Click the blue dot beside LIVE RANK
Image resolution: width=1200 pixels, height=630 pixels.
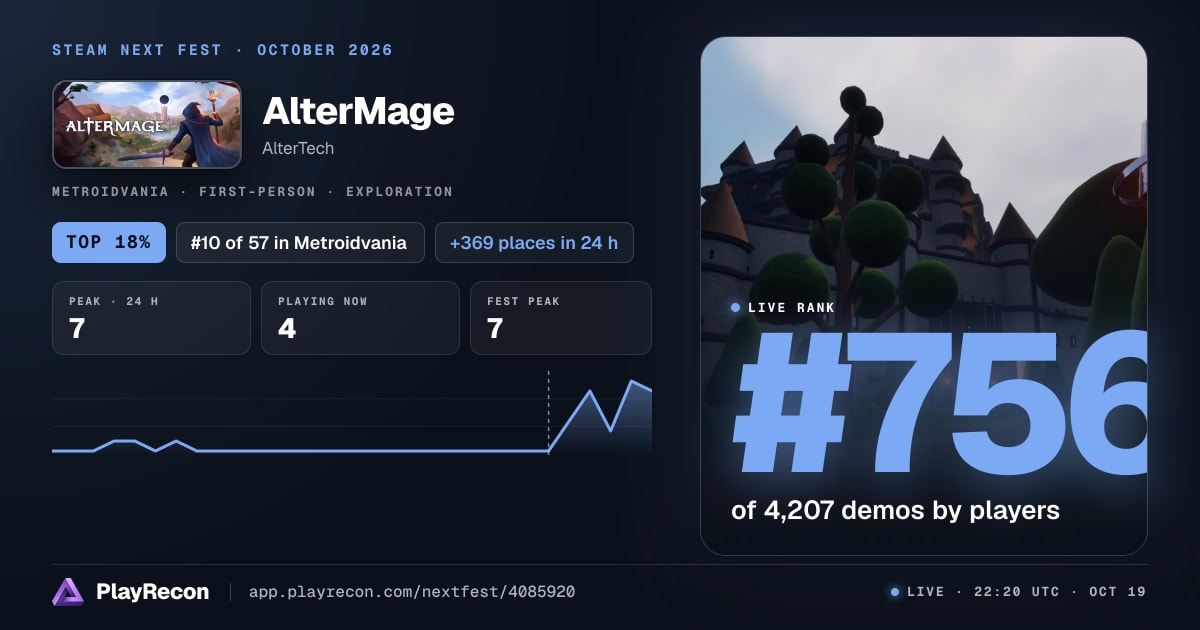[x=736, y=308]
